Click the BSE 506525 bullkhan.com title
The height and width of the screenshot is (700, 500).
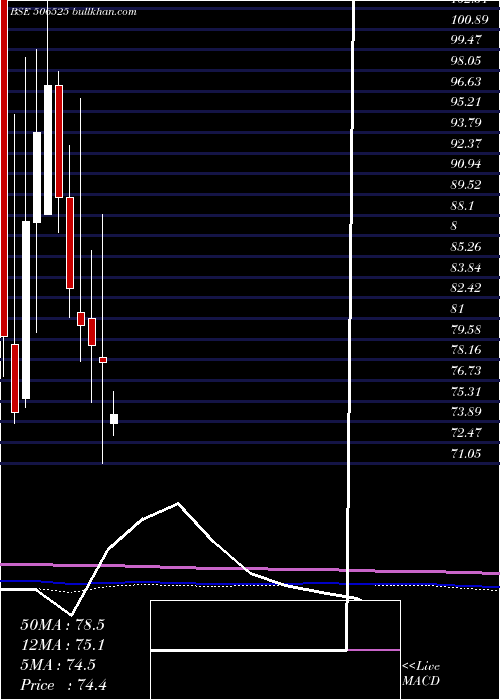74,12
